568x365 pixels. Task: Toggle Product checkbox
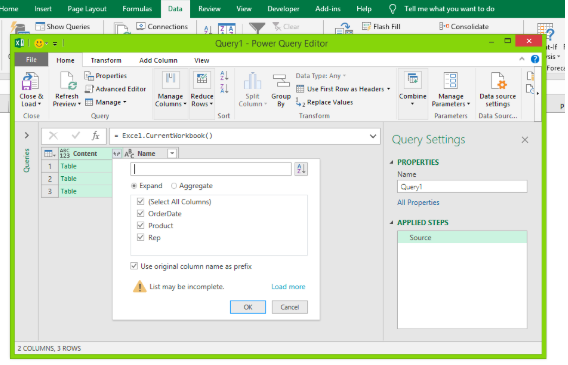coord(141,225)
